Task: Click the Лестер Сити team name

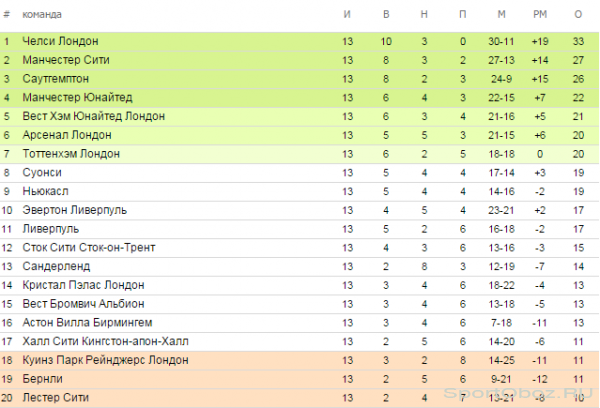Action: [x=55, y=398]
